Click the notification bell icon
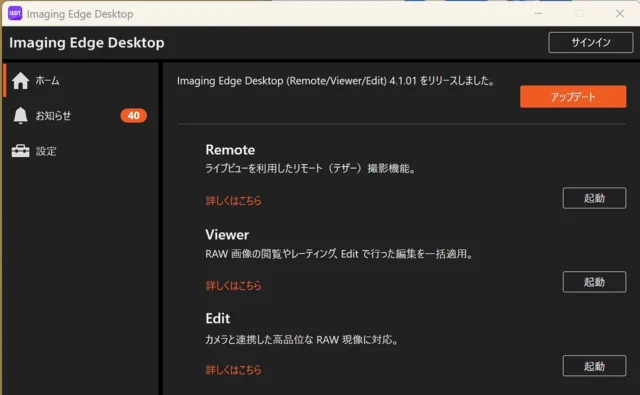Image resolution: width=640 pixels, height=395 pixels. (x=20, y=115)
